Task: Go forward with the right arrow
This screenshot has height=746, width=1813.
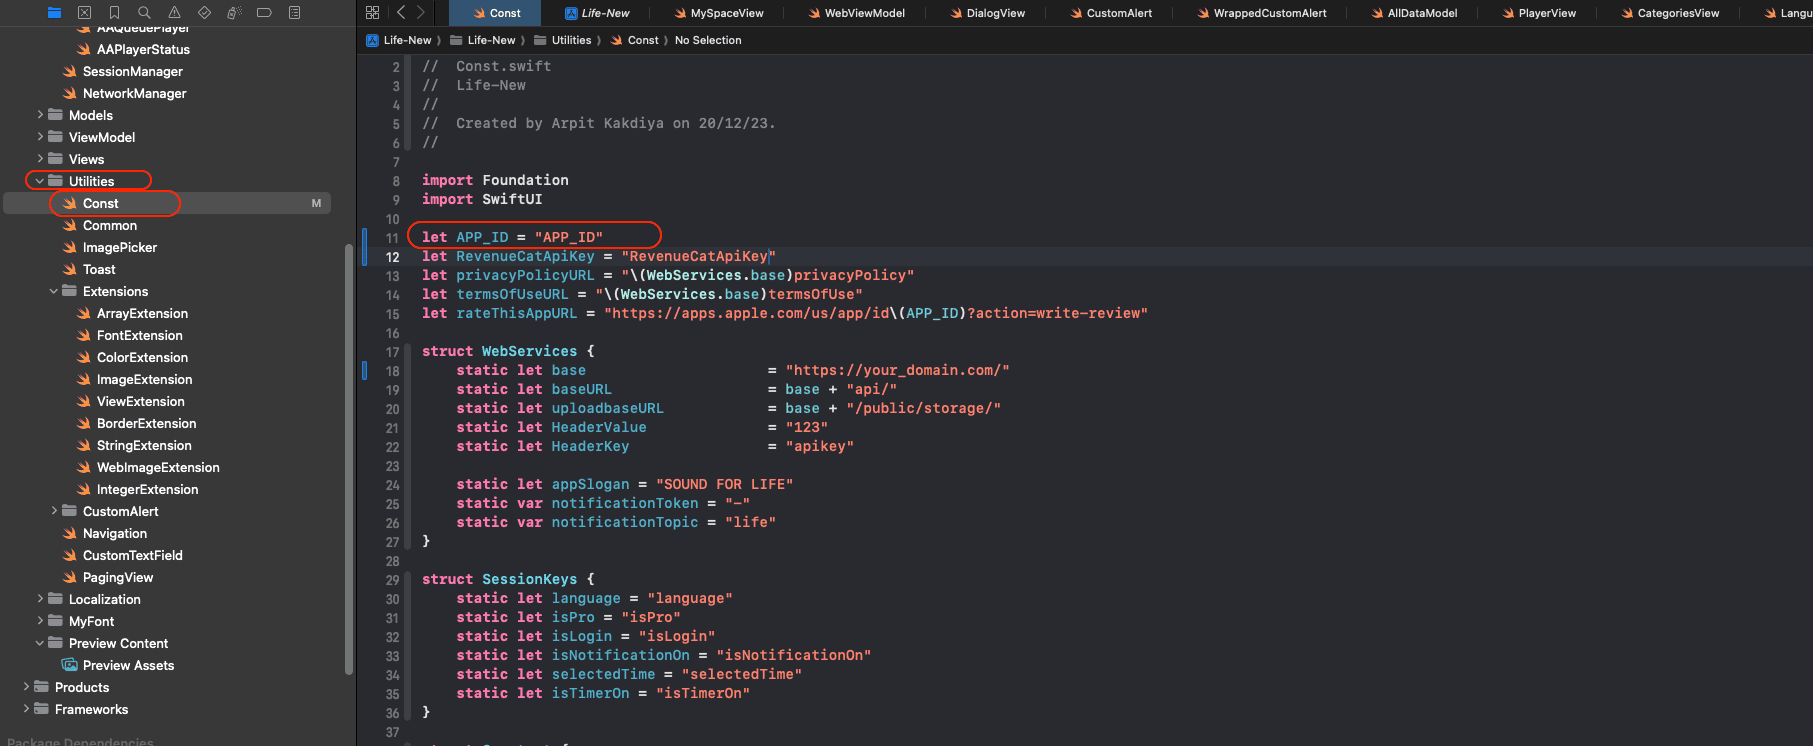Action: coord(421,12)
